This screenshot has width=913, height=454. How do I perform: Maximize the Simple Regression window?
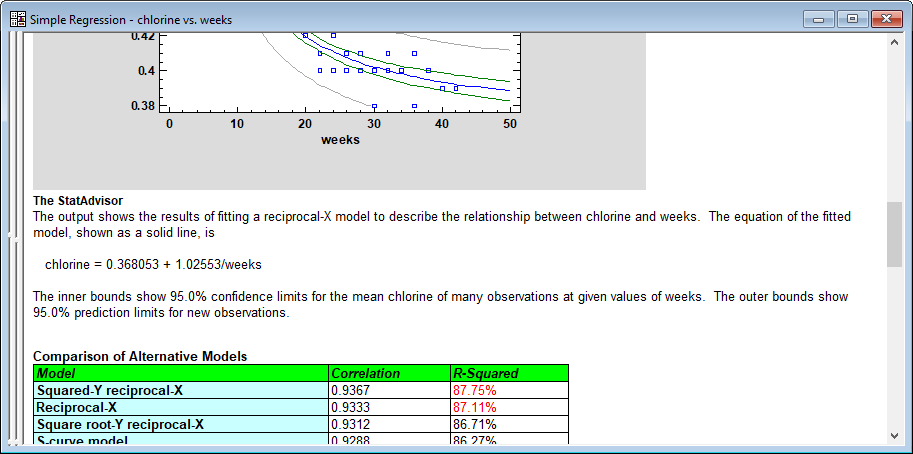point(852,18)
